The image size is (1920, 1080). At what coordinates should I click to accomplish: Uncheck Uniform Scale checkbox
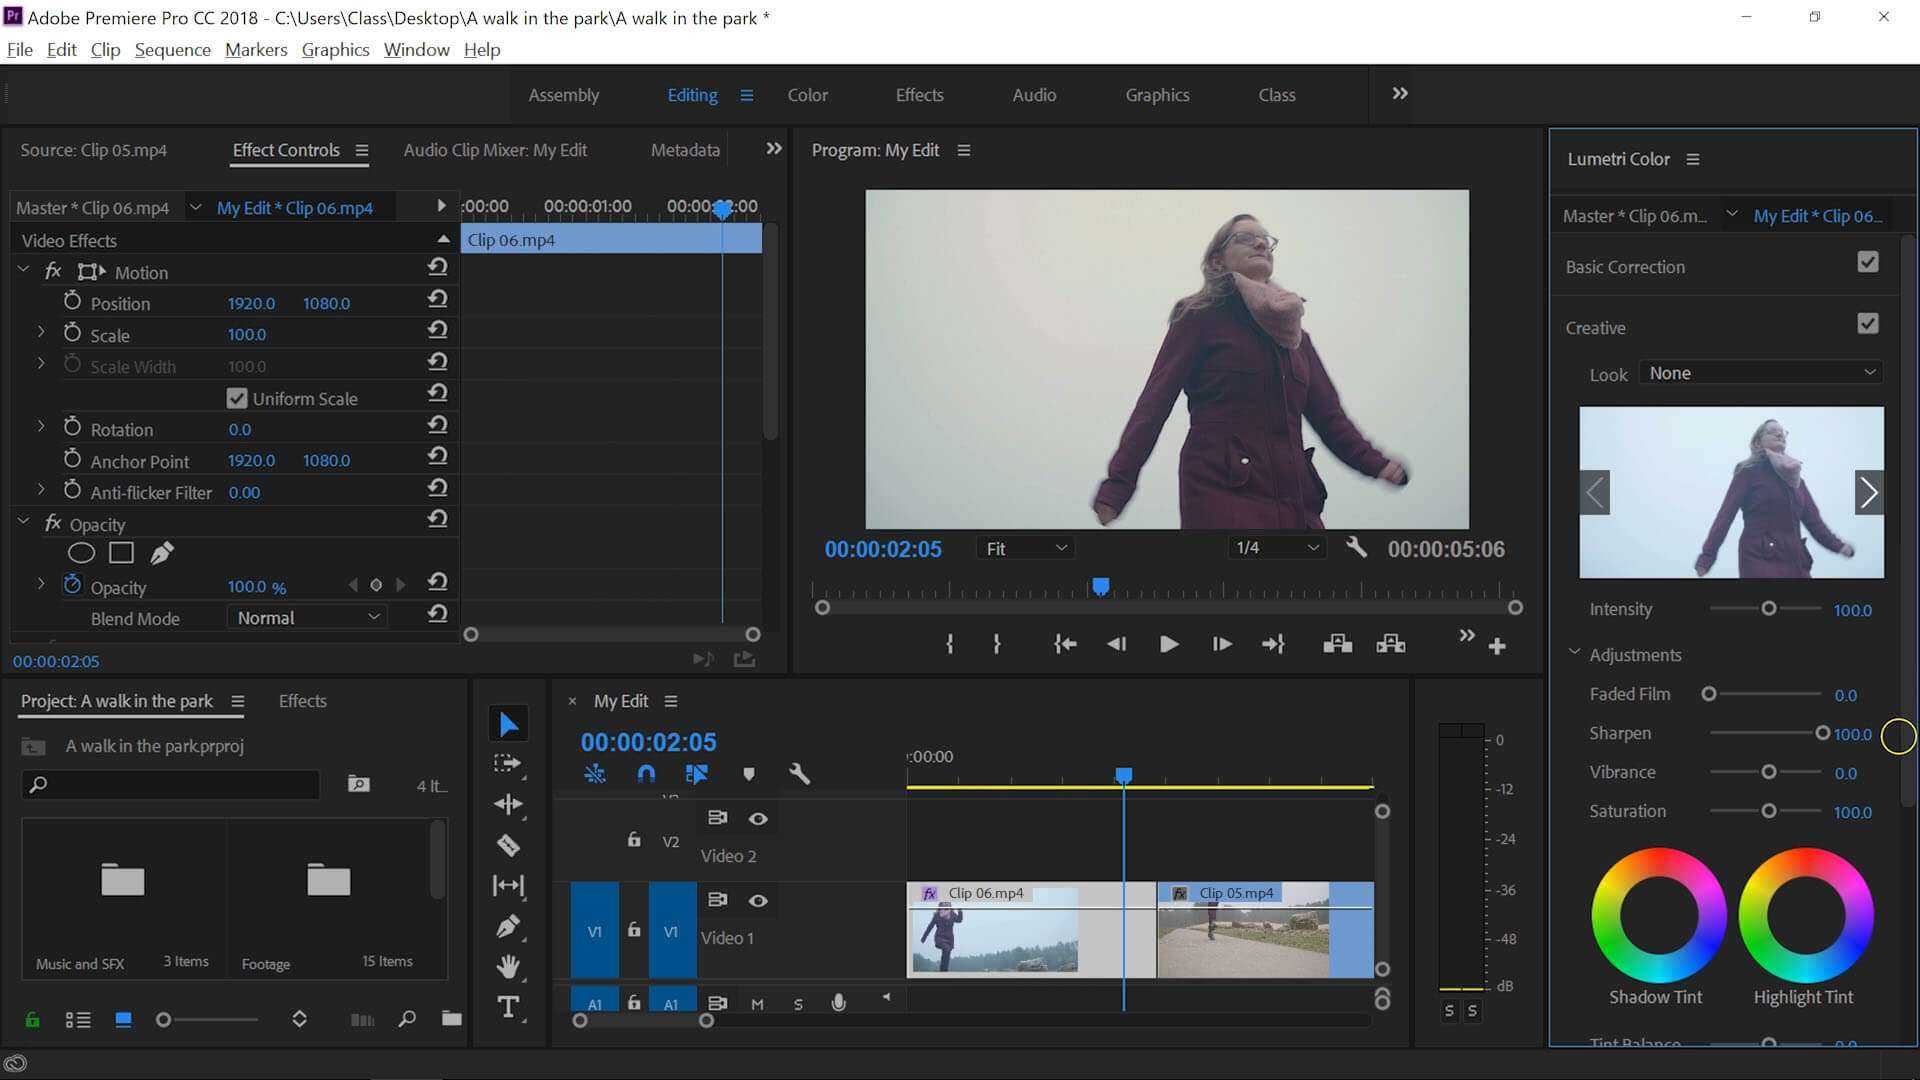[x=237, y=398]
